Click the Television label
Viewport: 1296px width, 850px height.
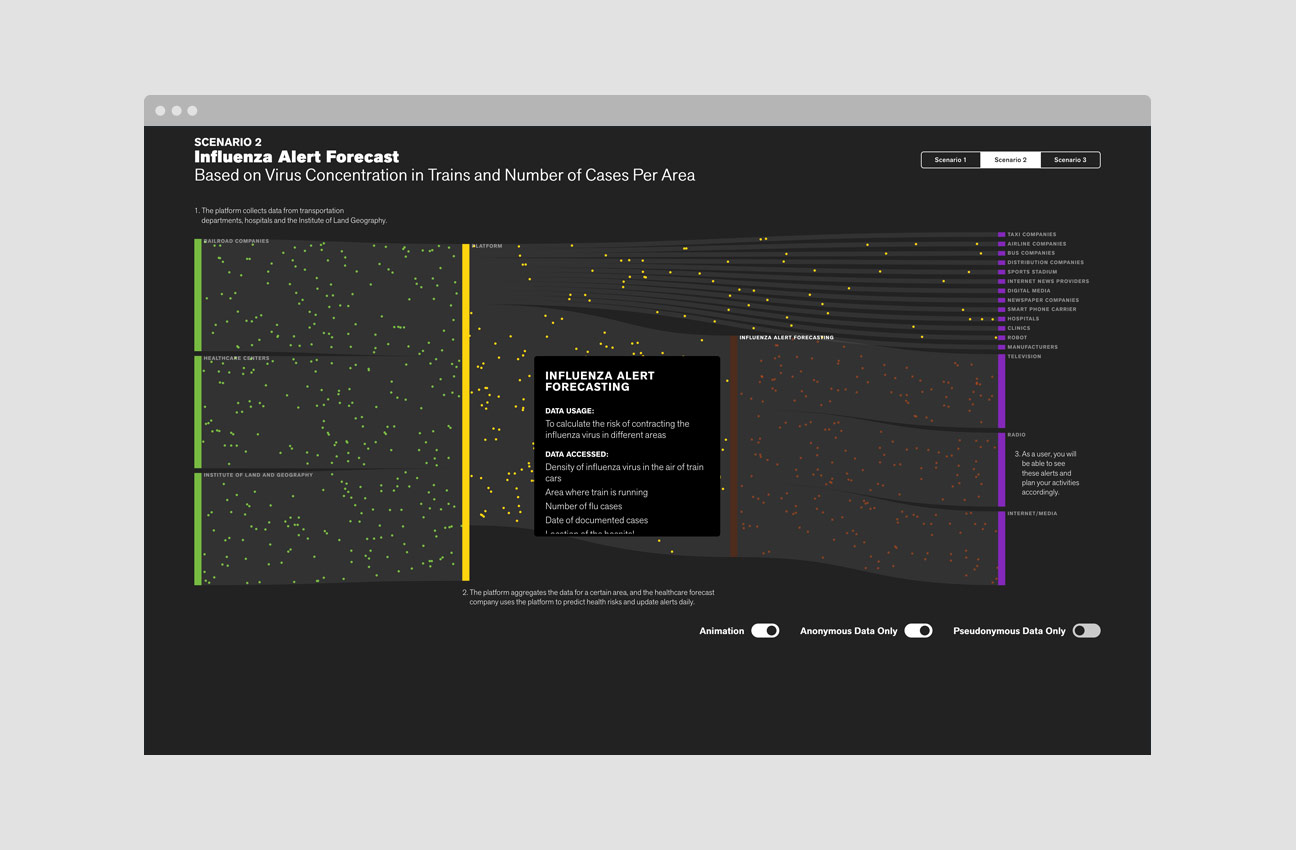pos(1024,357)
